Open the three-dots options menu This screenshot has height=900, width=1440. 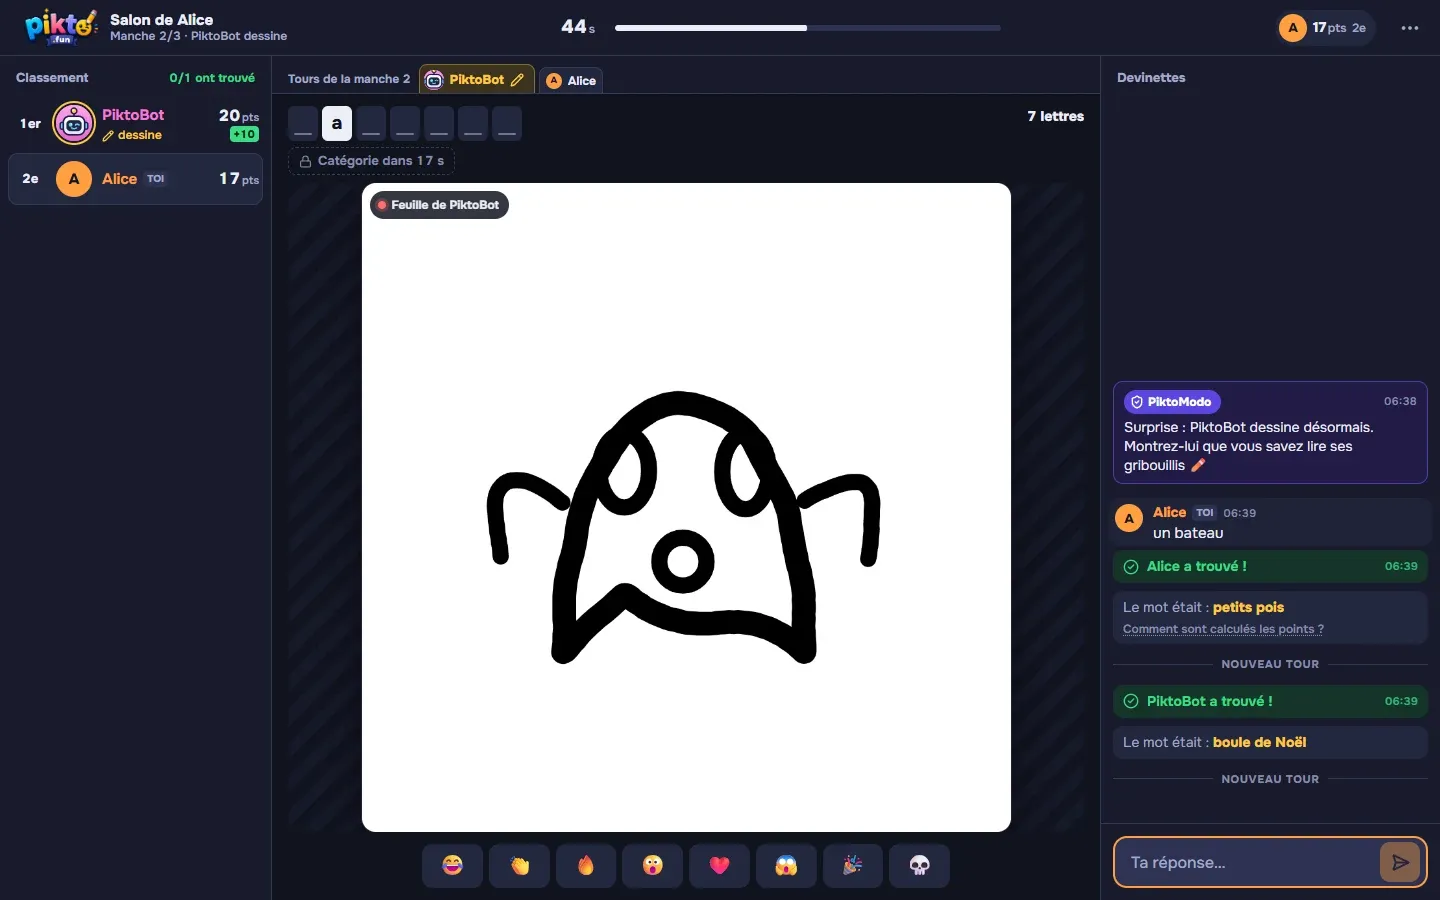tap(1410, 28)
